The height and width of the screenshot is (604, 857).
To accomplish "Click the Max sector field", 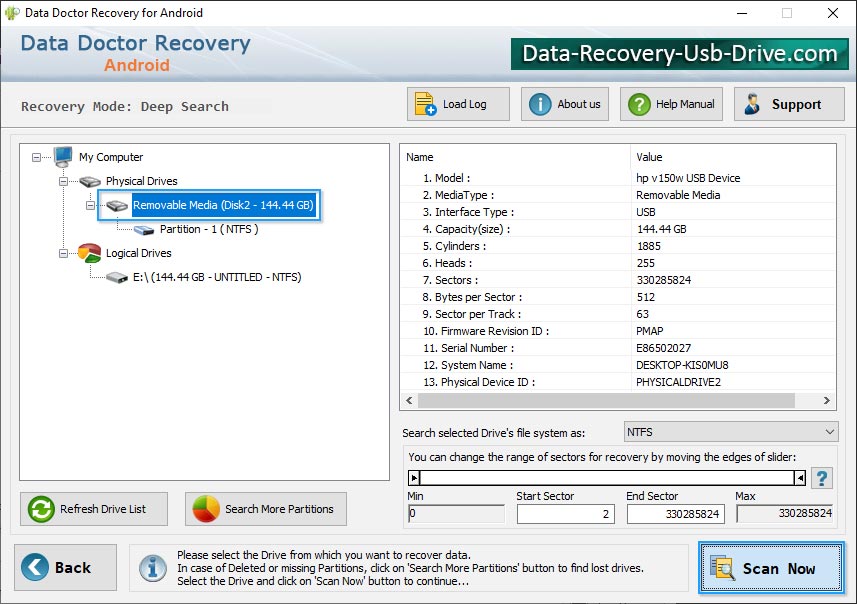I will click(785, 513).
